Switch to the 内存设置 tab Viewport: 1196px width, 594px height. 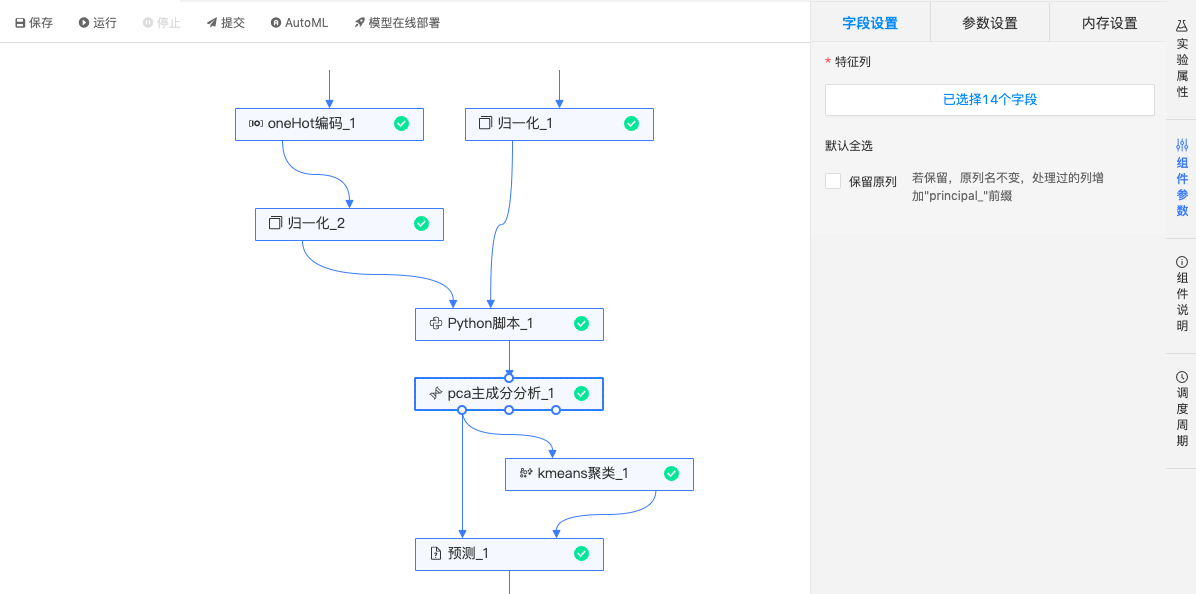pyautogui.click(x=1109, y=23)
